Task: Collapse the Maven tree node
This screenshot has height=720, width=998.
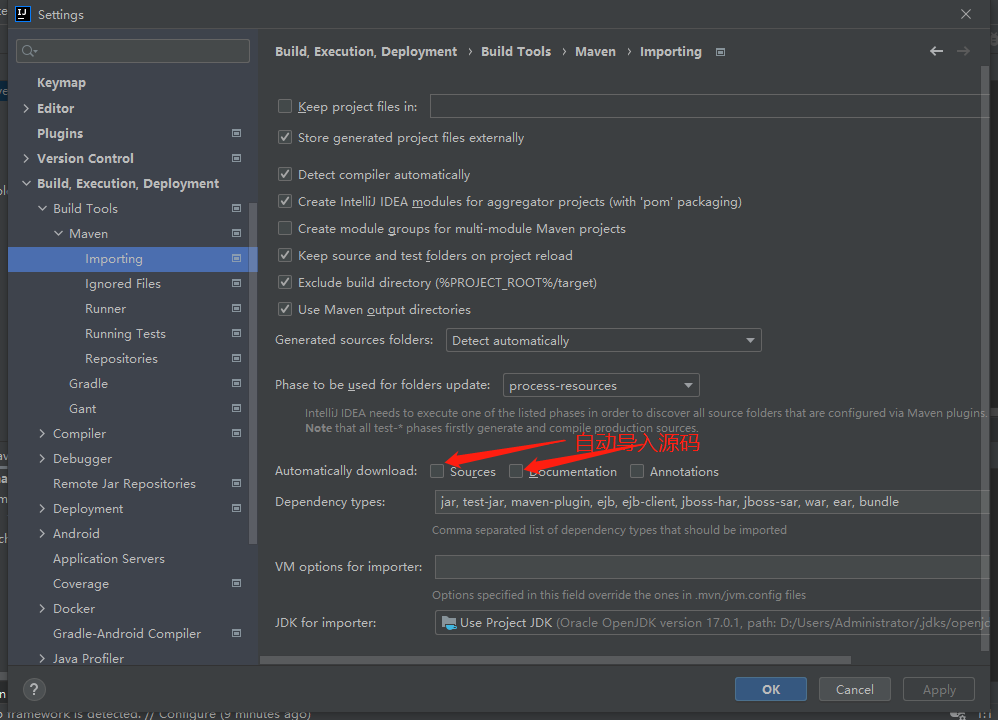Action: [58, 233]
